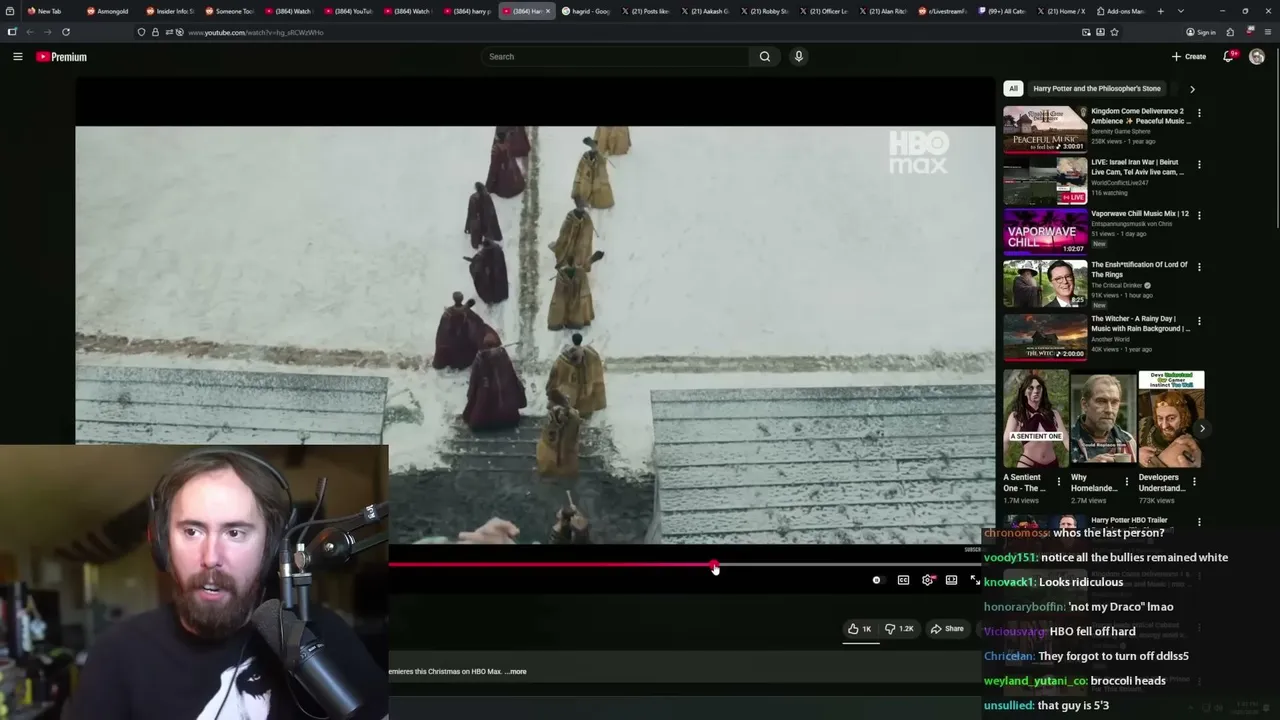Open the WorldConflictLive247 channel link
This screenshot has height=720, width=1280.
pos(1120,183)
